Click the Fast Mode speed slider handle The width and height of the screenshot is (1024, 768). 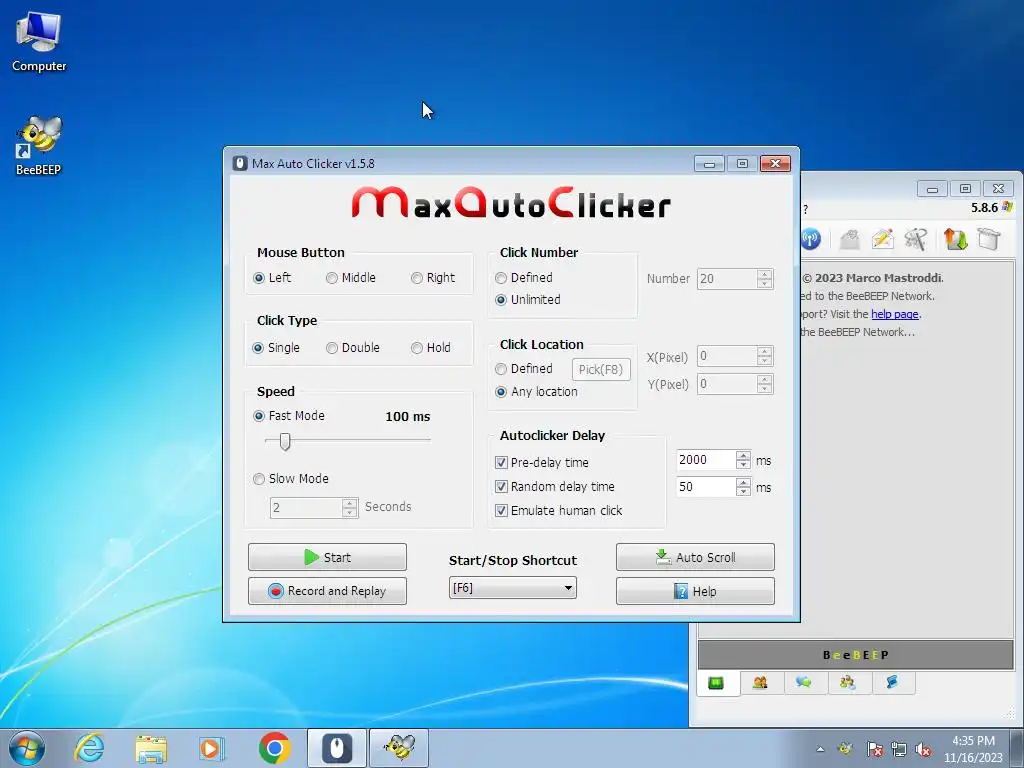click(x=285, y=441)
